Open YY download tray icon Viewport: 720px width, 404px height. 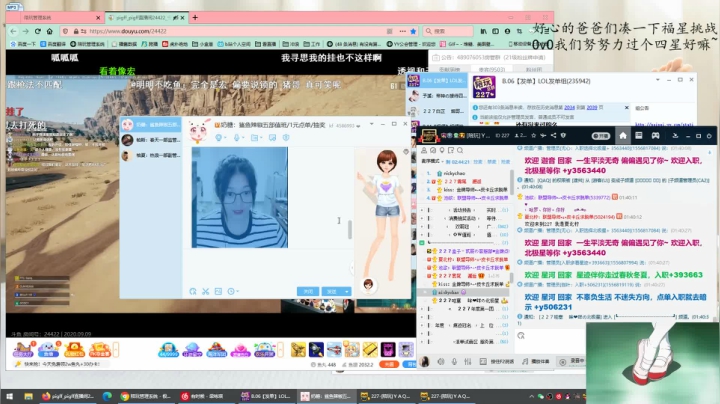click(675, 135)
